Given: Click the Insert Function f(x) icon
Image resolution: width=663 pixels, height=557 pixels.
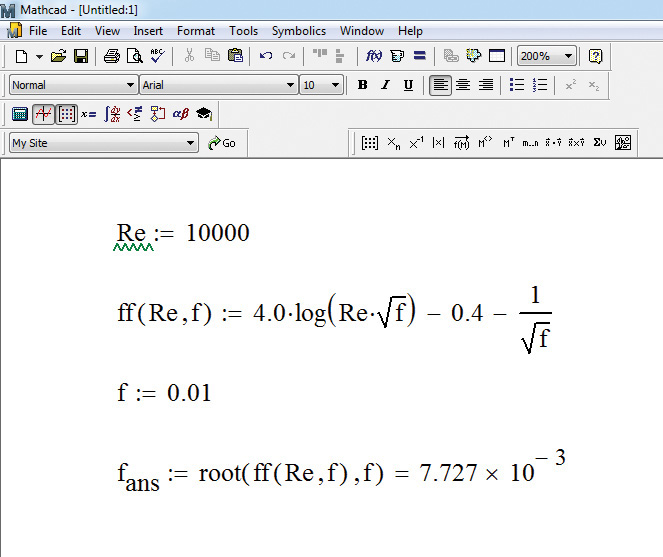Looking at the screenshot, I should click(374, 56).
